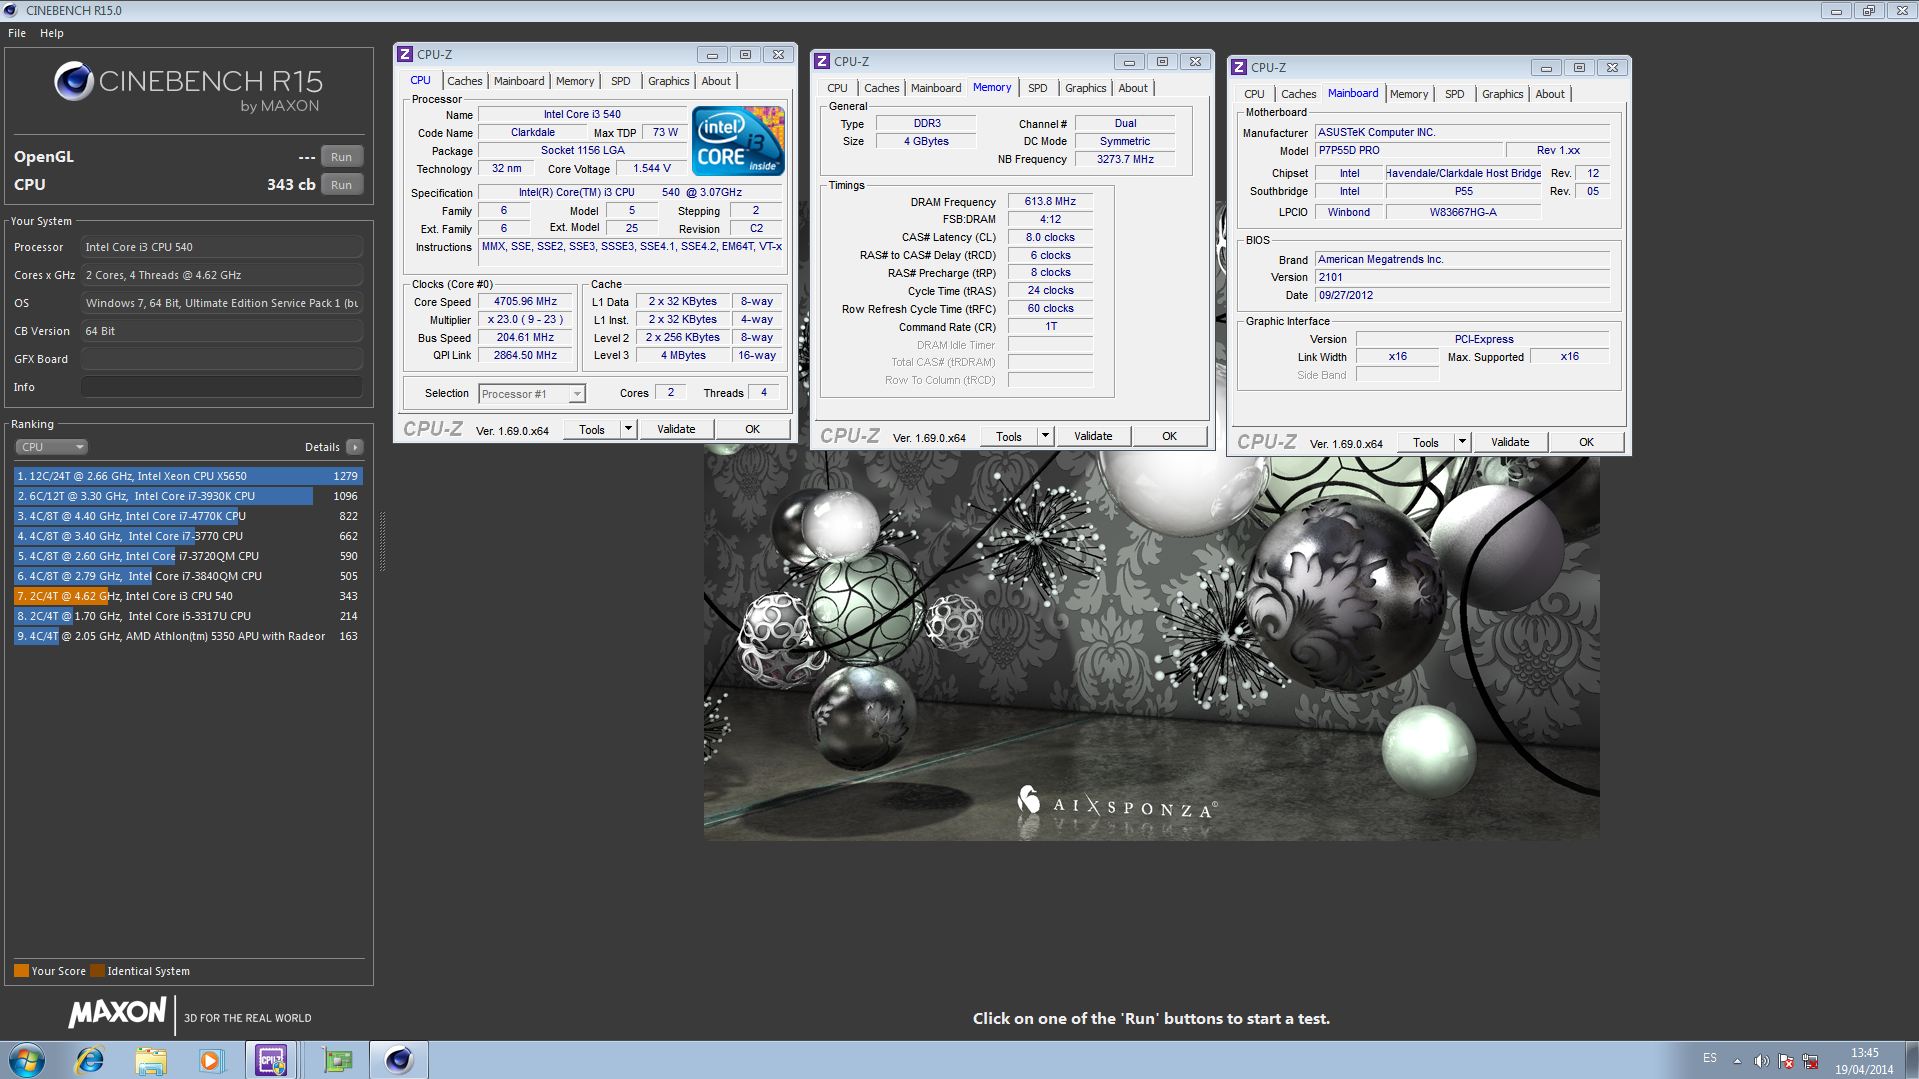Select Core i7-4770K ranking entry
Viewport: 1919px width, 1079px height.
188,516
